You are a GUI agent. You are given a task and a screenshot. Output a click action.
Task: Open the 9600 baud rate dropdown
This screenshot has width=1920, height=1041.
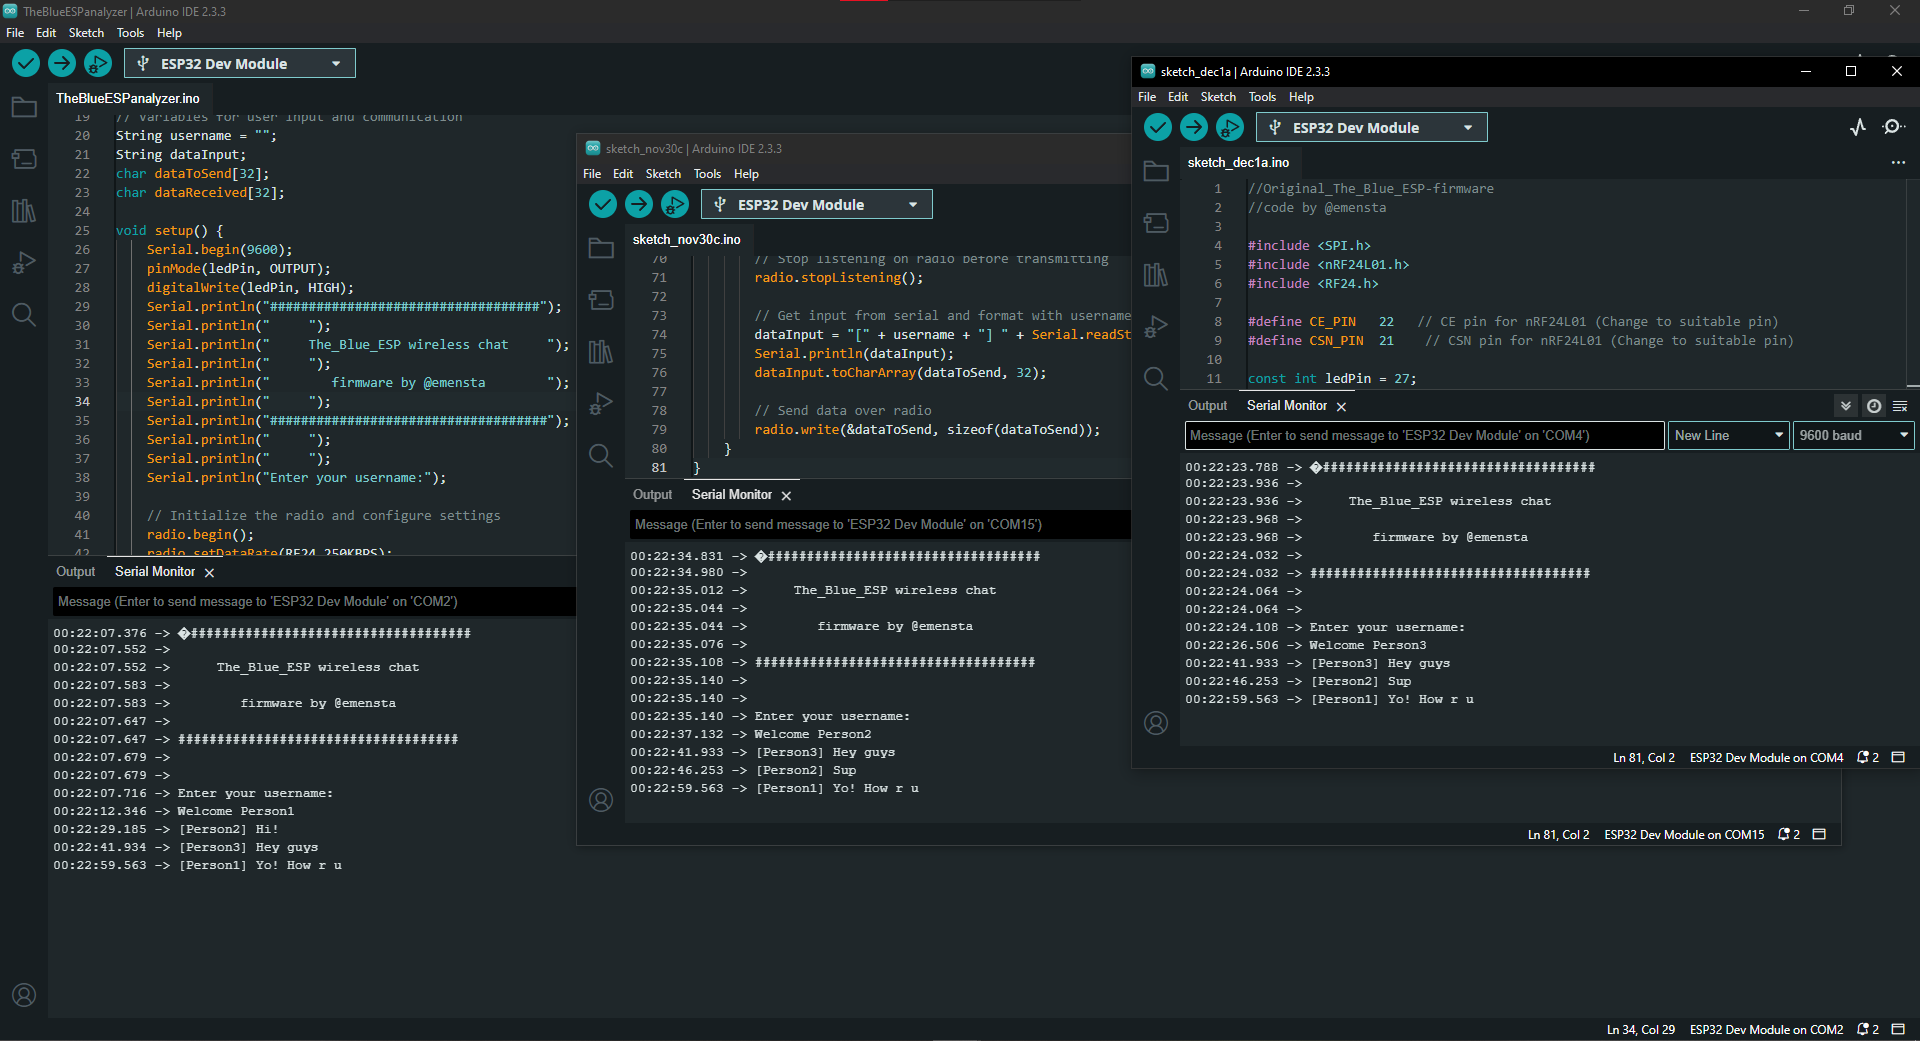coord(1853,435)
